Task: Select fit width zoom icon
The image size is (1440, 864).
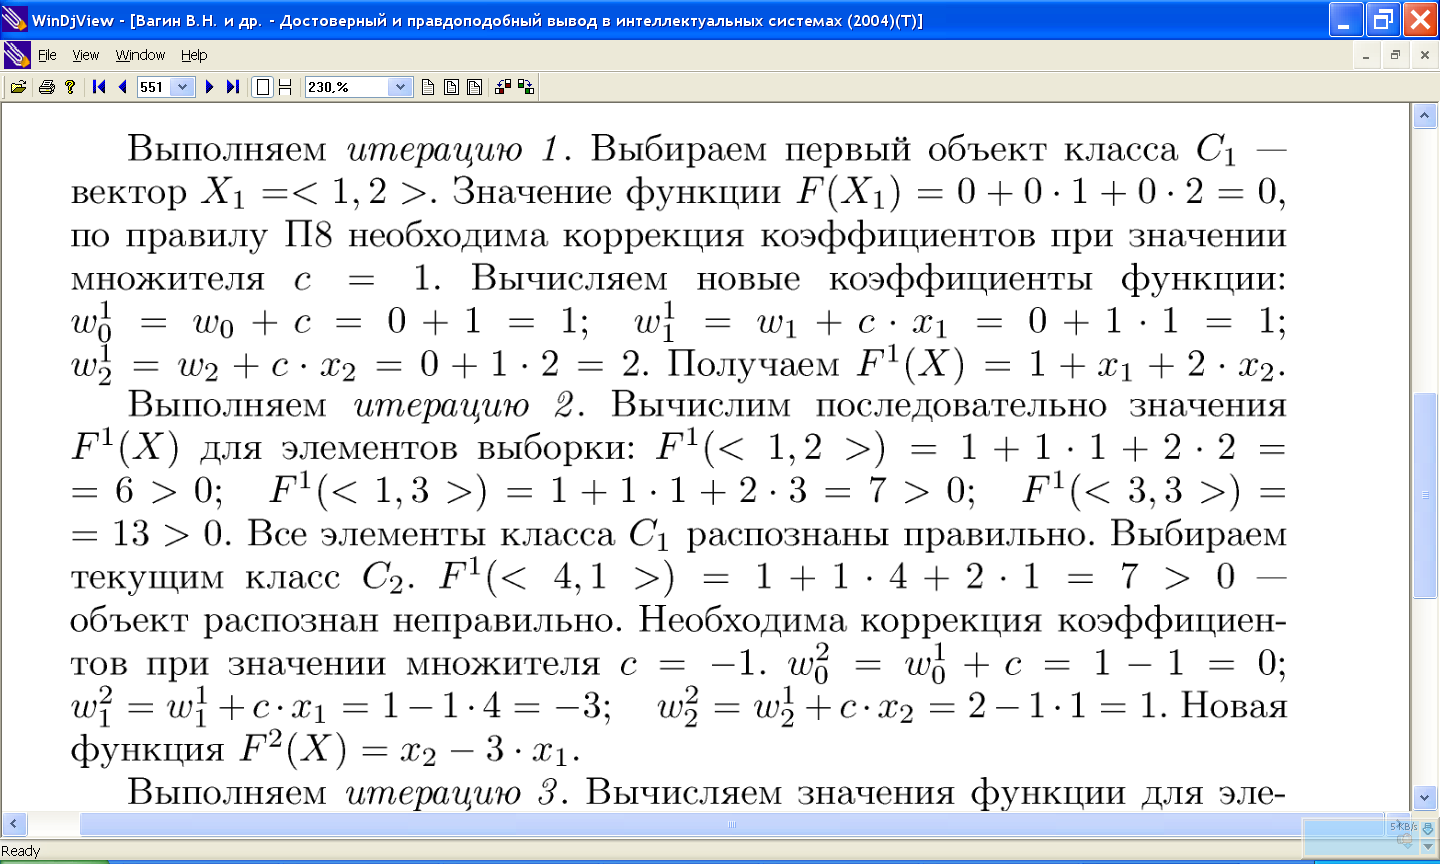Action: click(474, 87)
